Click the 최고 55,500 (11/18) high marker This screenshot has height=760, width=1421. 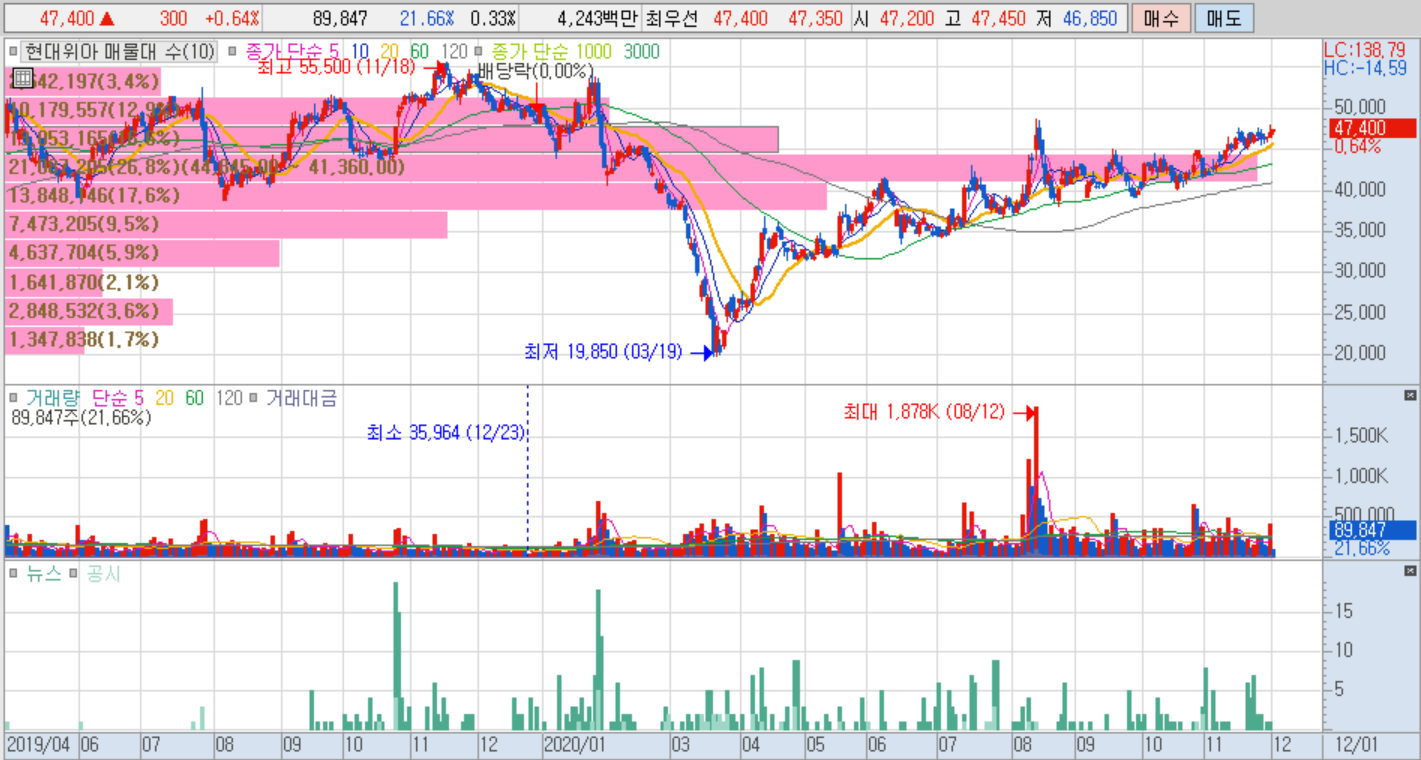pyautogui.click(x=338, y=68)
